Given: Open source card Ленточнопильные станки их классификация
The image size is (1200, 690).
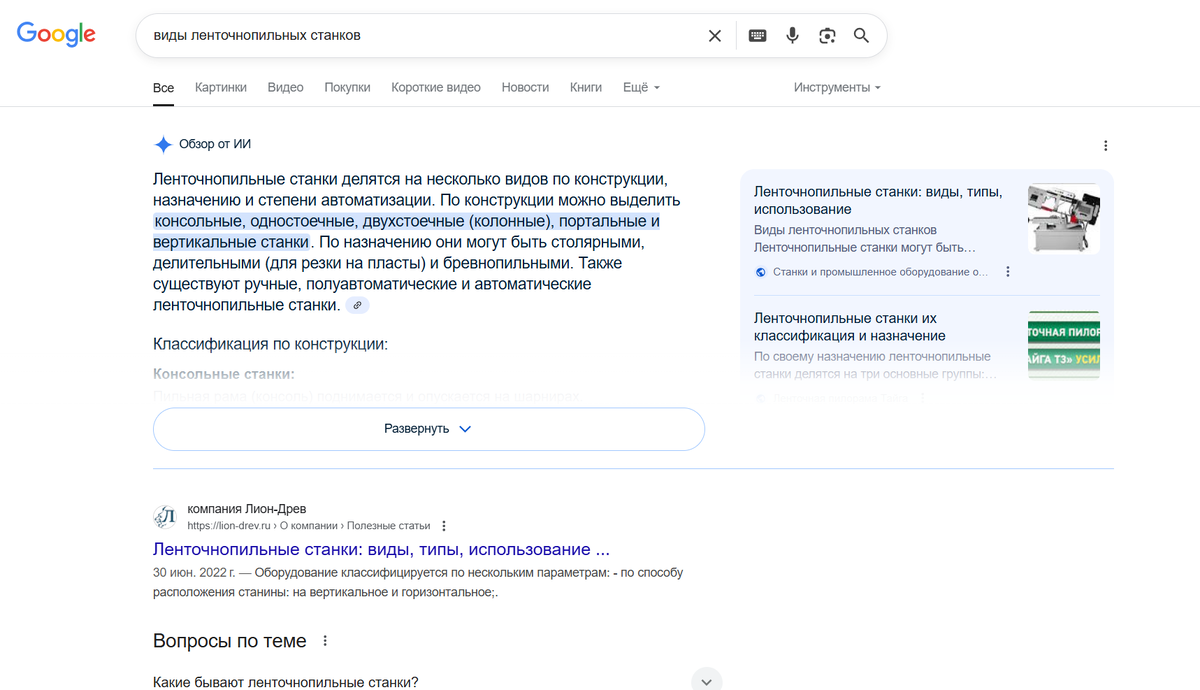Looking at the screenshot, I should 849,327.
